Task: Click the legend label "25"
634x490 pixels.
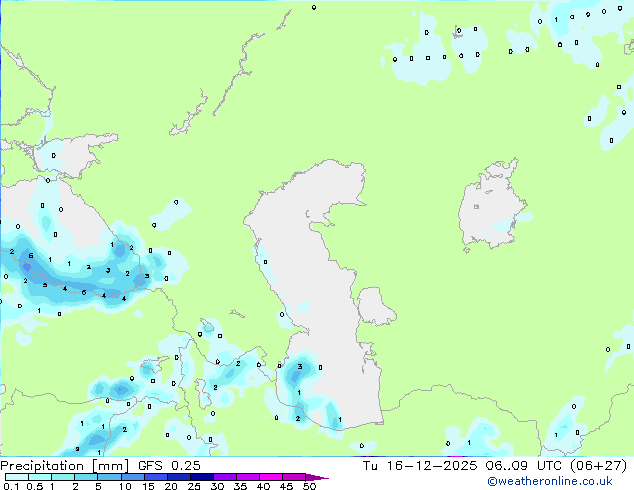Action: click(x=194, y=486)
